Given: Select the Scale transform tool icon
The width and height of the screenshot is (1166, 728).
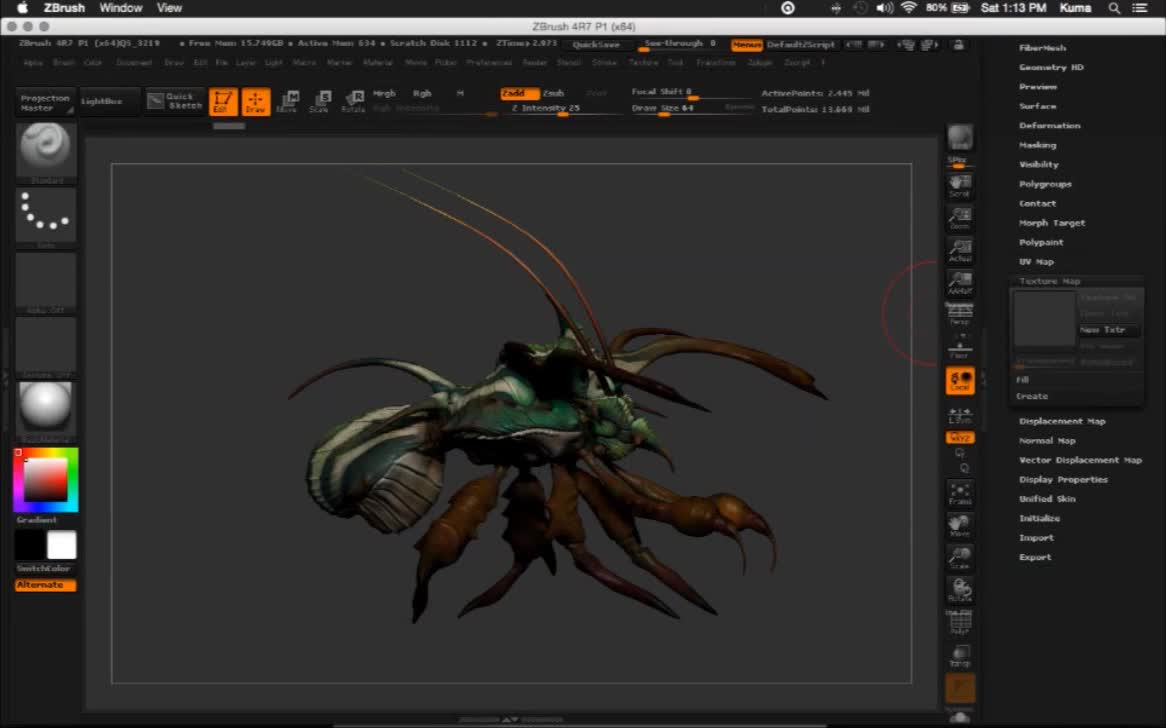Looking at the screenshot, I should click(320, 102).
